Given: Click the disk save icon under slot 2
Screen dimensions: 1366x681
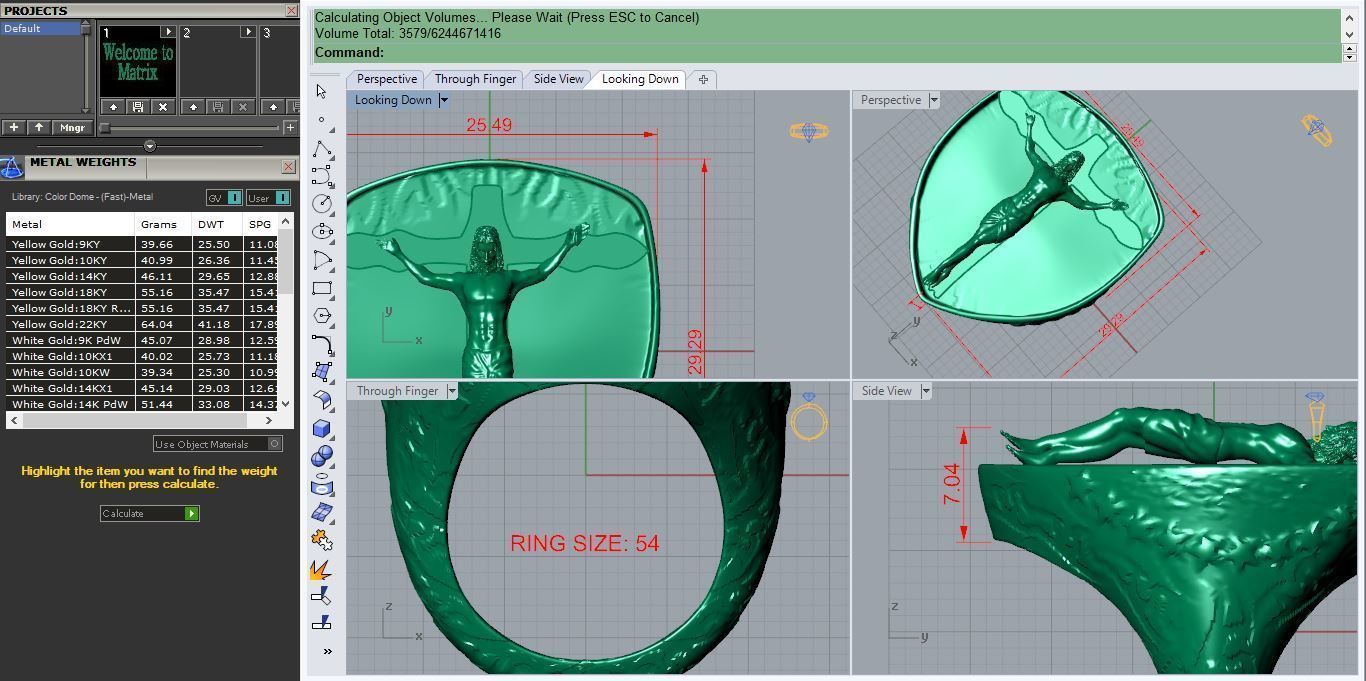Looking at the screenshot, I should tap(218, 106).
